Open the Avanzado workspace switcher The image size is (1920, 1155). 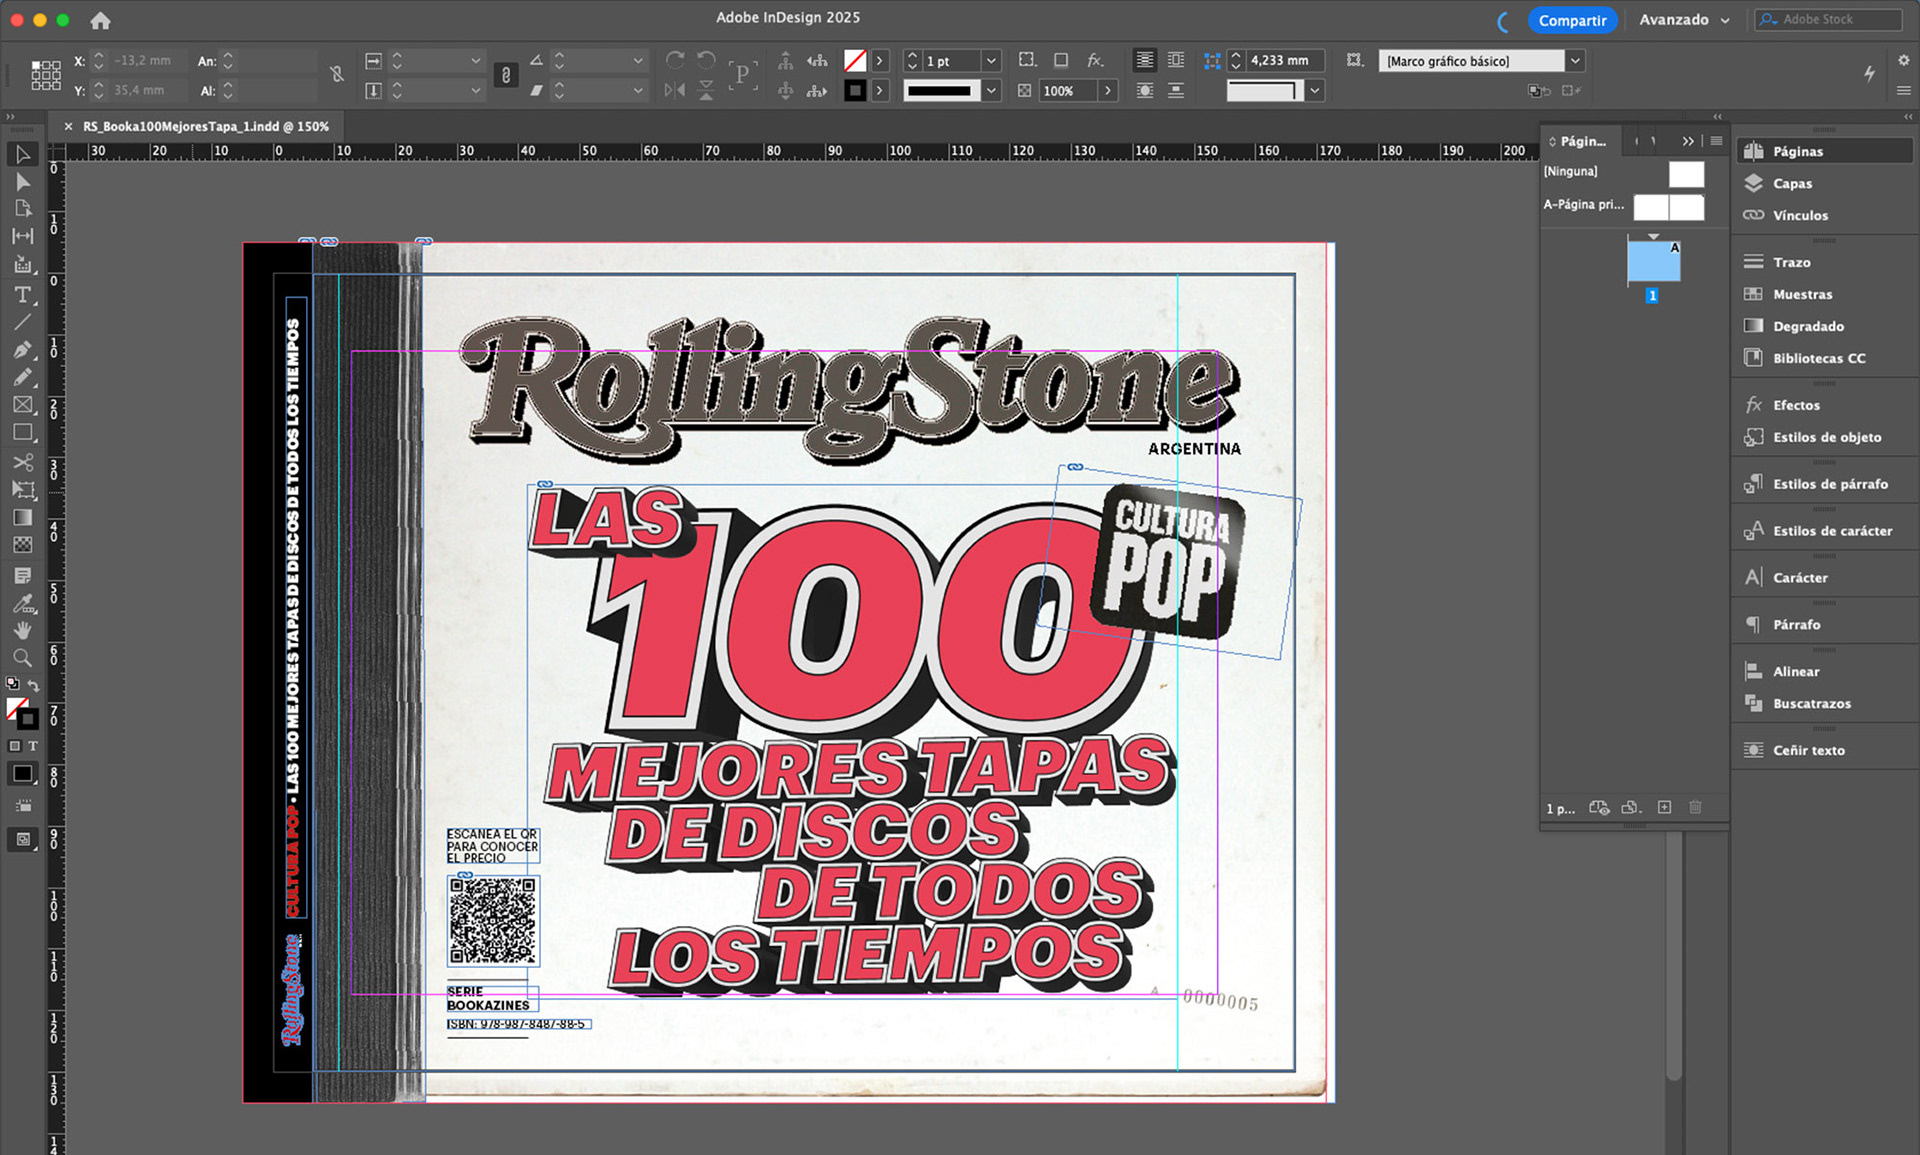click(1684, 20)
